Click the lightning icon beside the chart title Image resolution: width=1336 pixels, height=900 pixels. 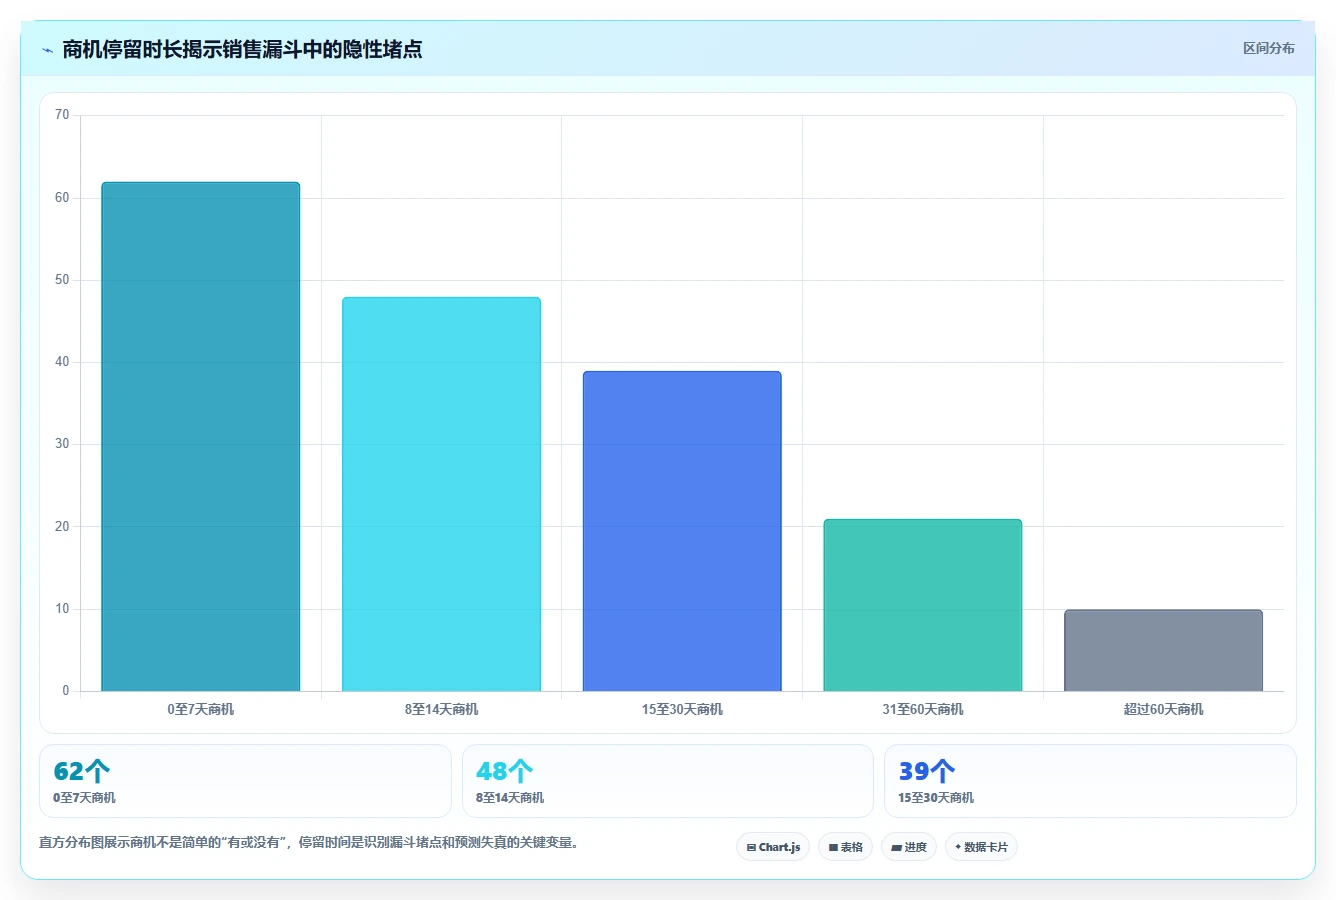pyautogui.click(x=47, y=50)
